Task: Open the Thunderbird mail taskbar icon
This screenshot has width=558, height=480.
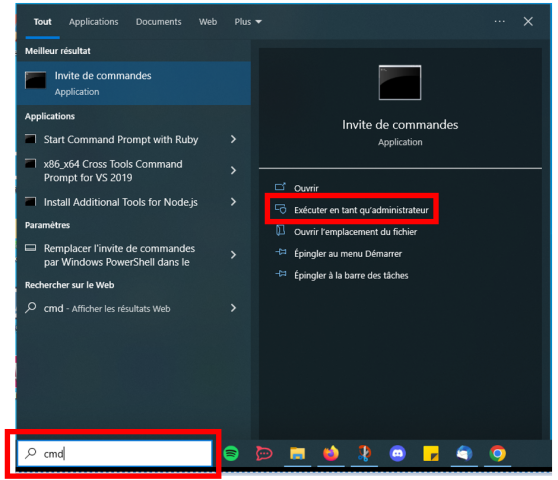Action: click(x=464, y=453)
